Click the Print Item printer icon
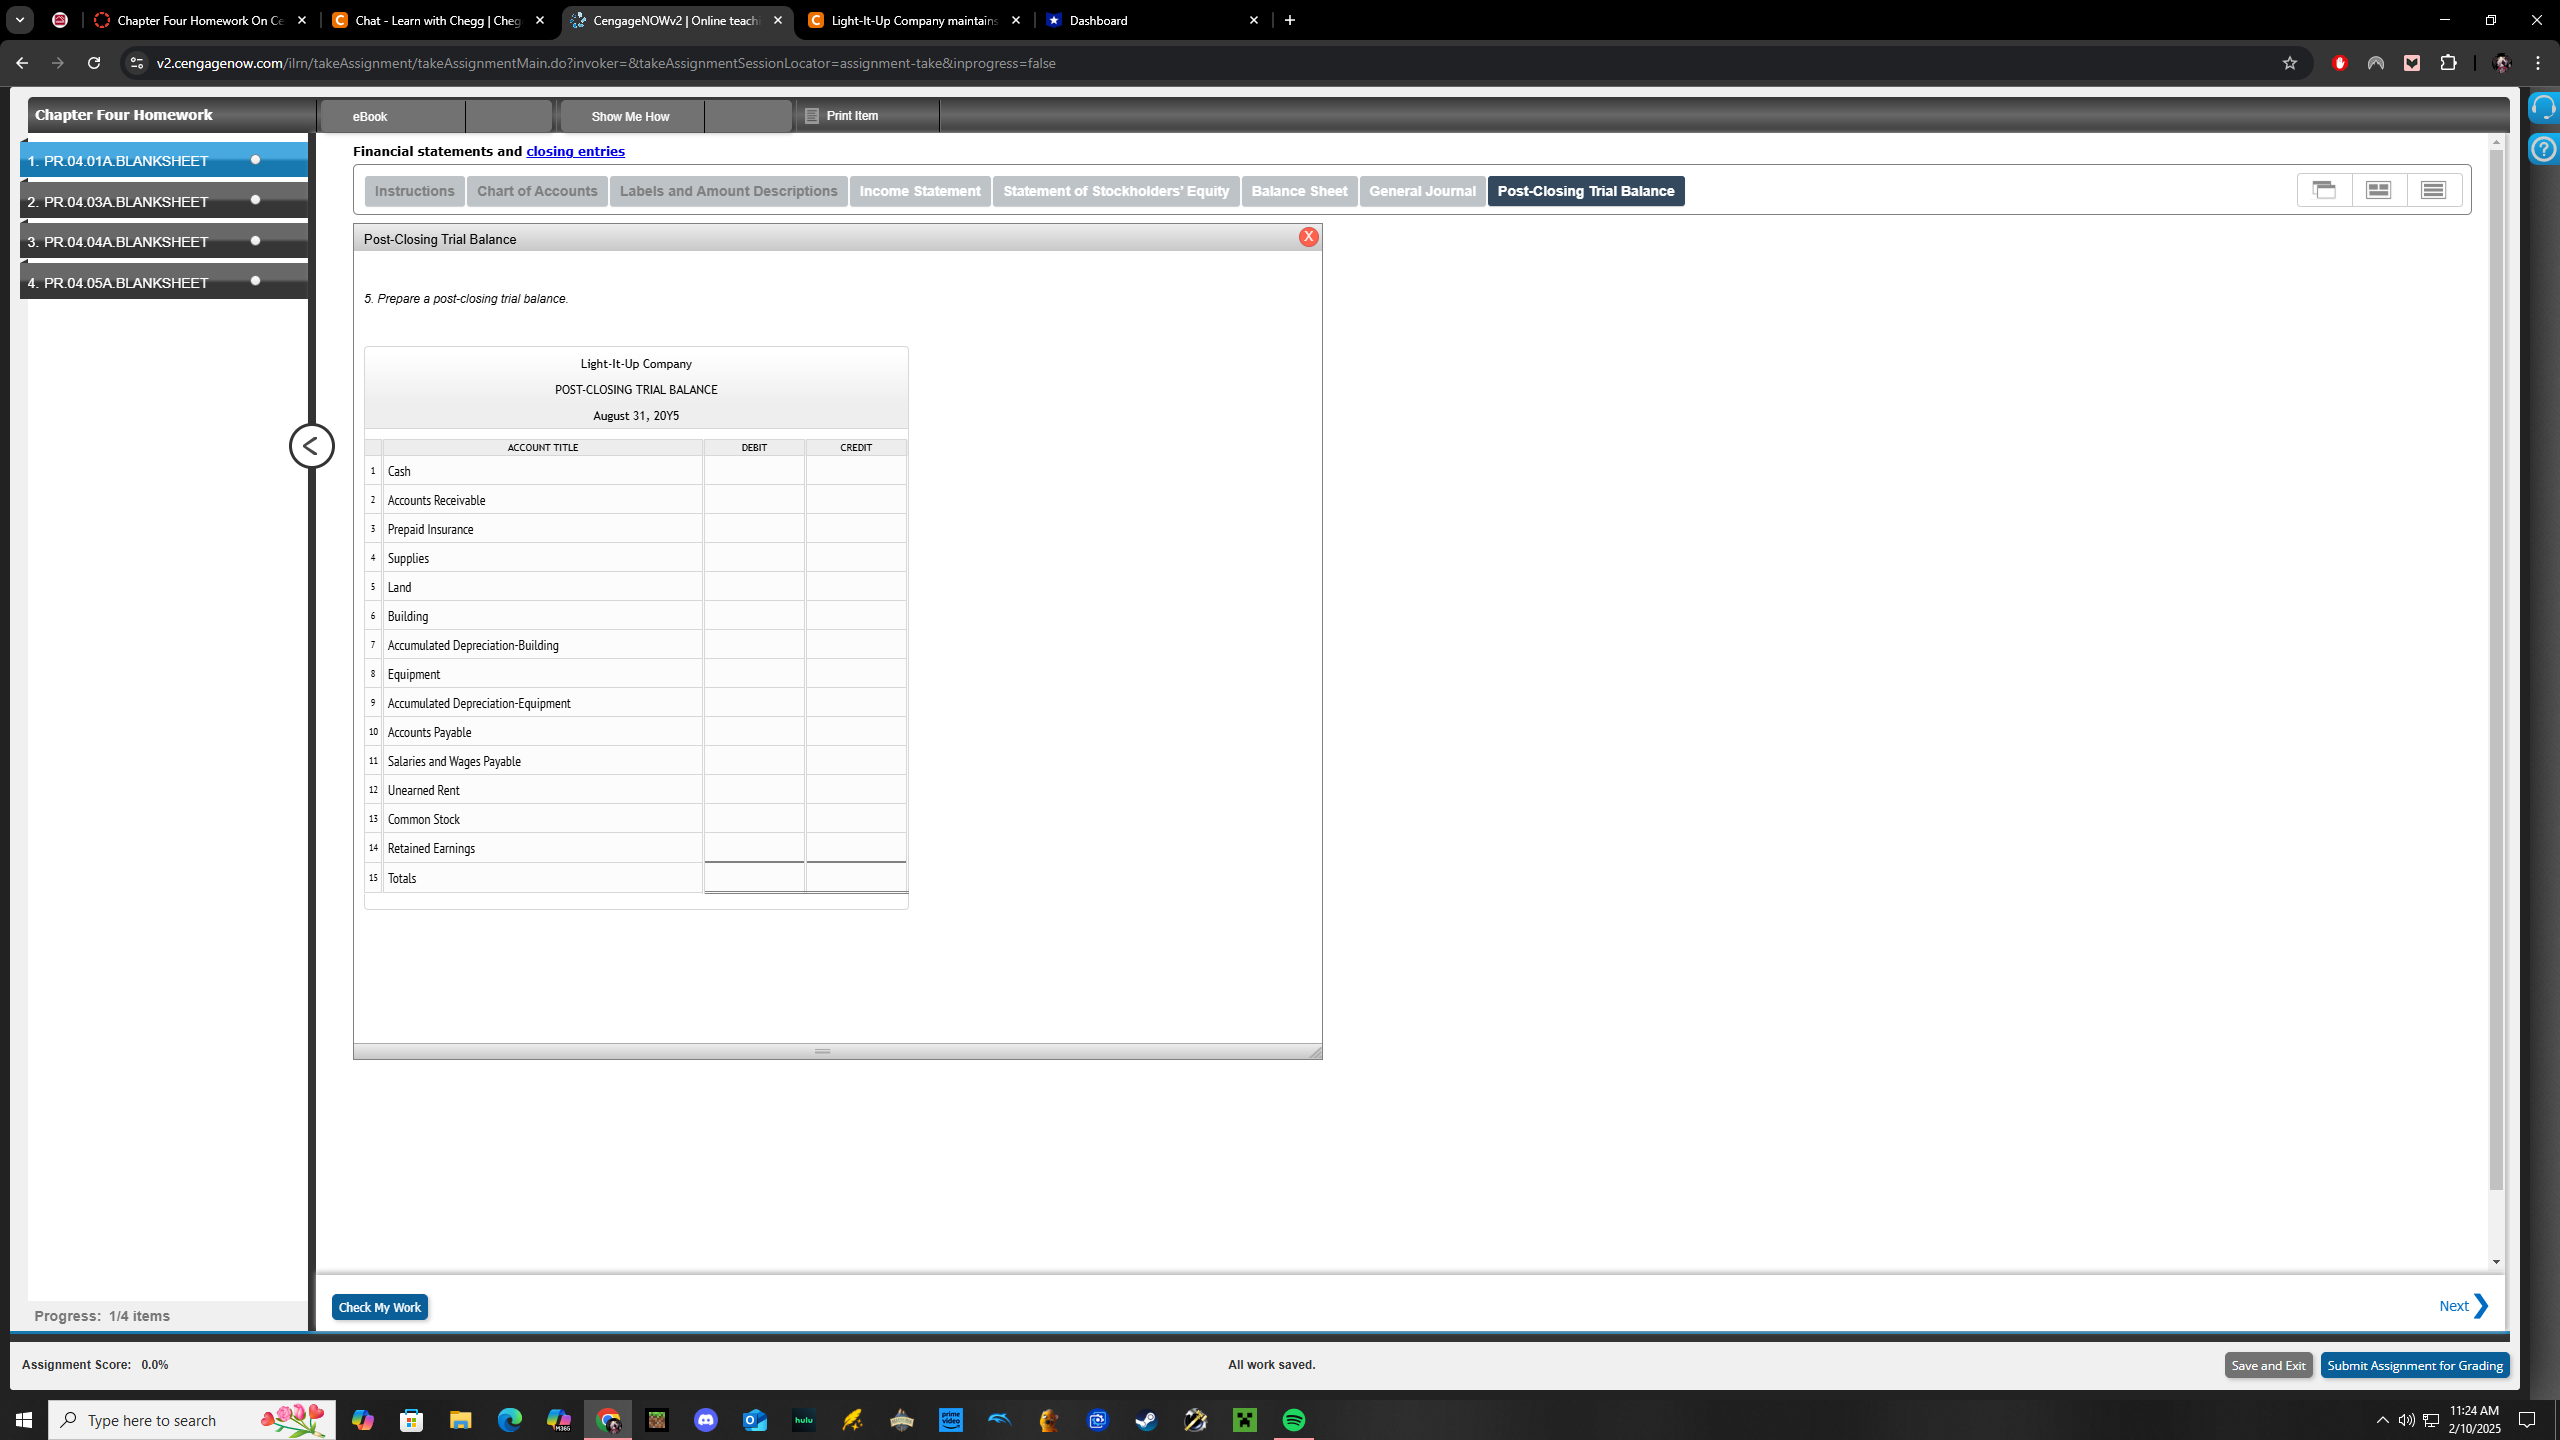The image size is (2560, 1440). tap(812, 115)
